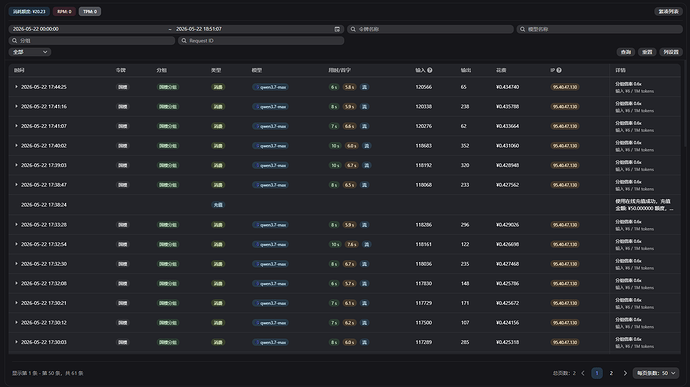Screen dimensions: 690x387
Task: Click the type tag in the 17:38:47 row
Action: pyautogui.click(x=218, y=185)
